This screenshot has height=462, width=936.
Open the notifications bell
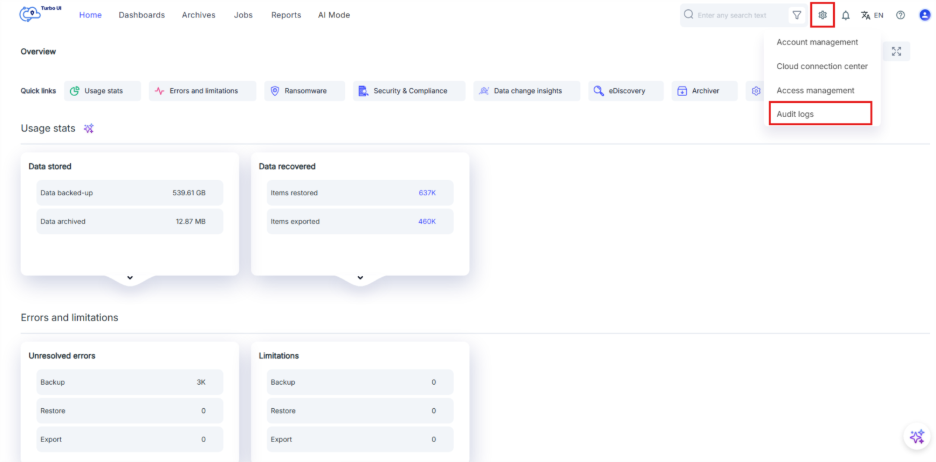(846, 15)
